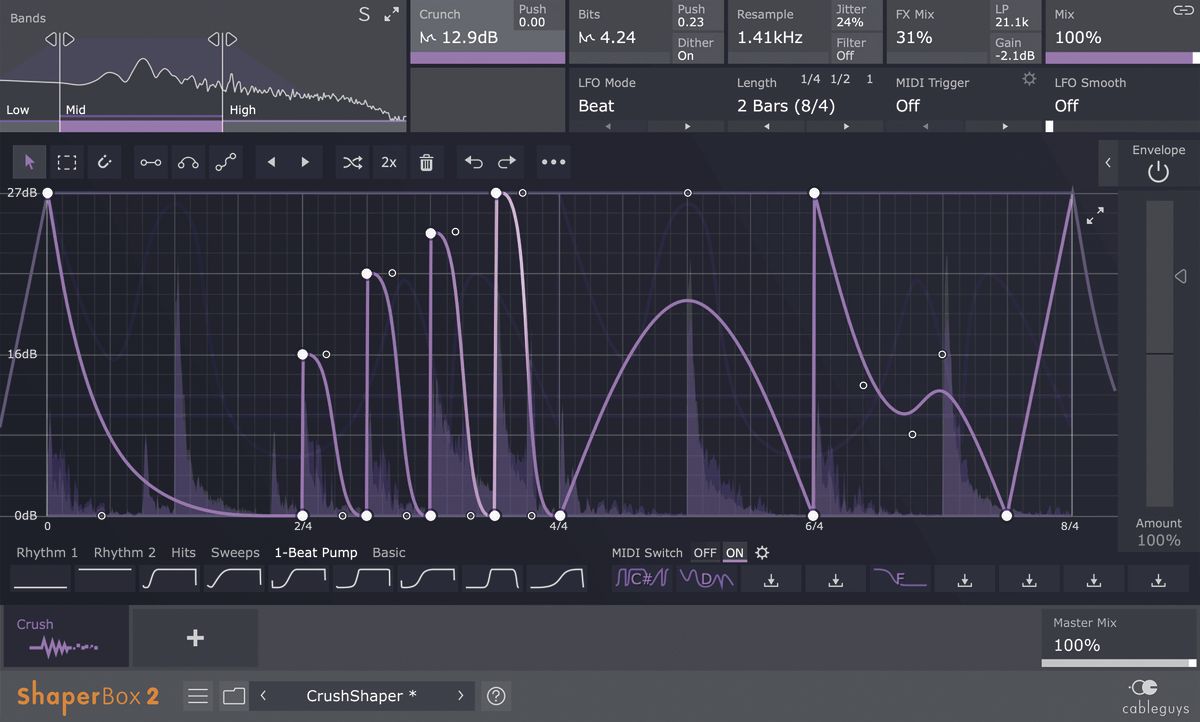This screenshot has height=722, width=1200.
Task: Click the 2x waveform multiplier icon
Action: (x=389, y=162)
